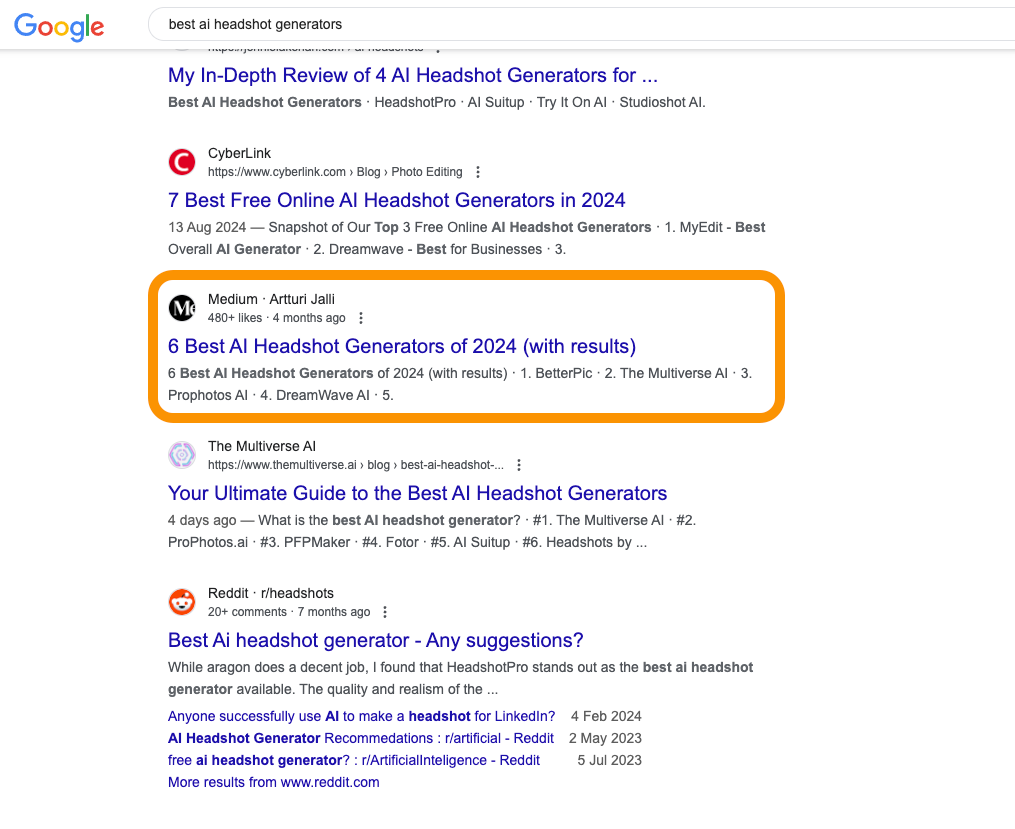1015x829 pixels.
Task: Click the '20+ comments · 7 months ago' text
Action: [x=289, y=612]
